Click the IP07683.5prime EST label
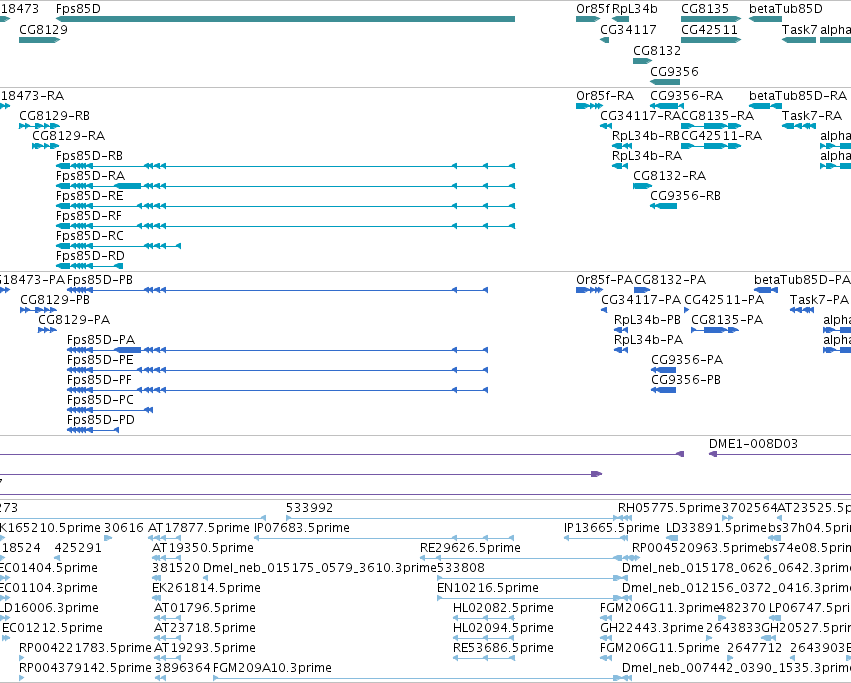 tap(302, 528)
